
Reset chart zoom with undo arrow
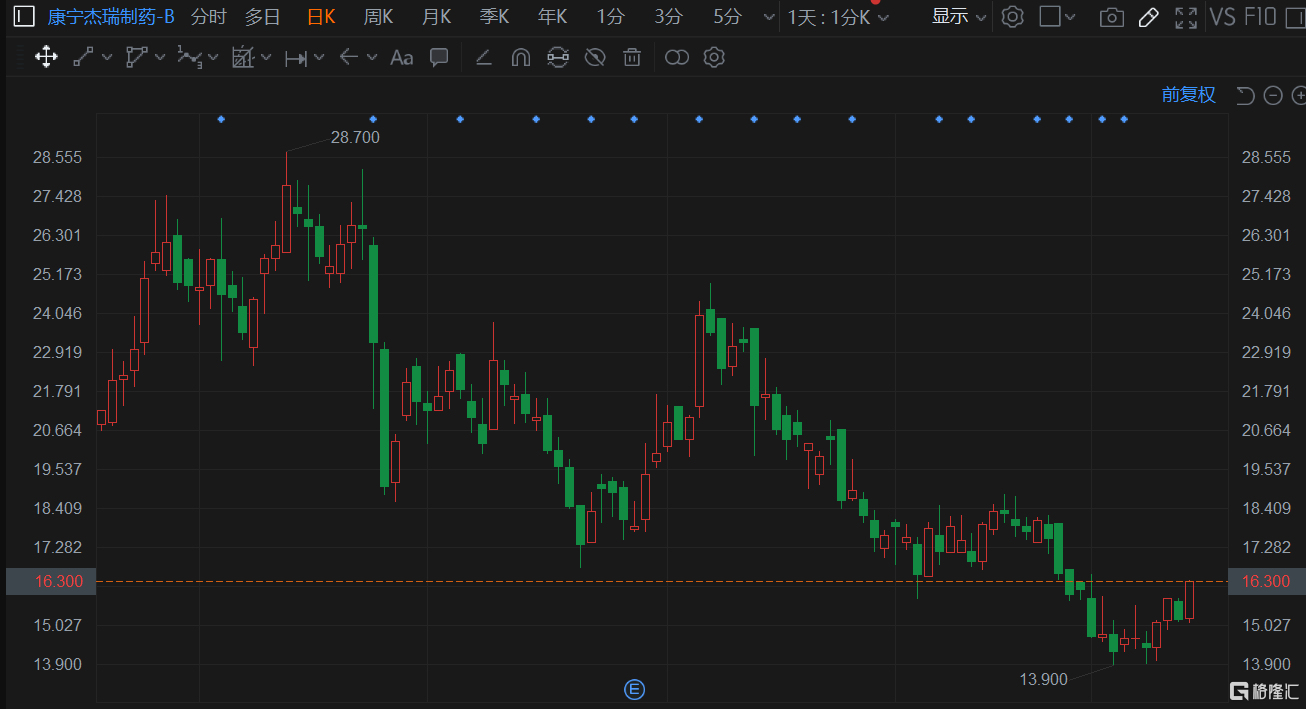coord(1245,96)
